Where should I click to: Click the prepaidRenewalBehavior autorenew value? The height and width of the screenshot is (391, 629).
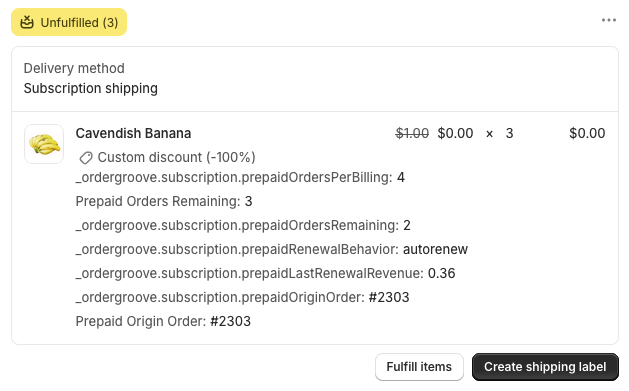click(x=435, y=249)
